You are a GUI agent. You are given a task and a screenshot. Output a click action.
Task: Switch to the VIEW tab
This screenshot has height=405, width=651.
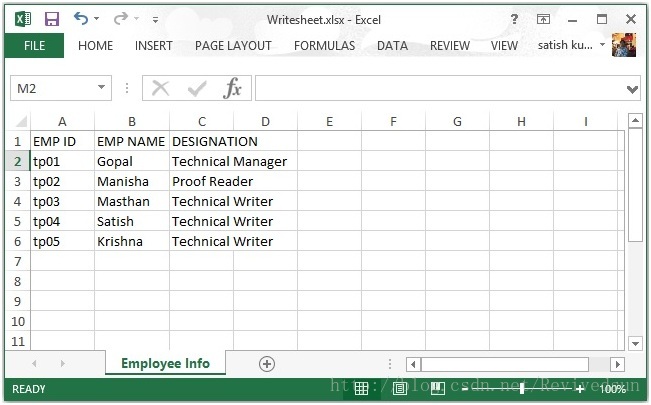(504, 46)
